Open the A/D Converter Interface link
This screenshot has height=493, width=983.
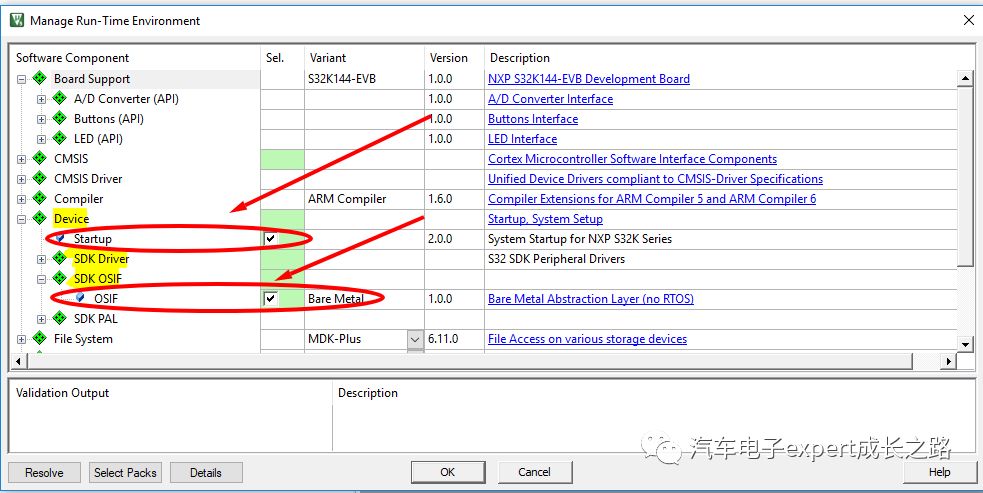(x=550, y=99)
